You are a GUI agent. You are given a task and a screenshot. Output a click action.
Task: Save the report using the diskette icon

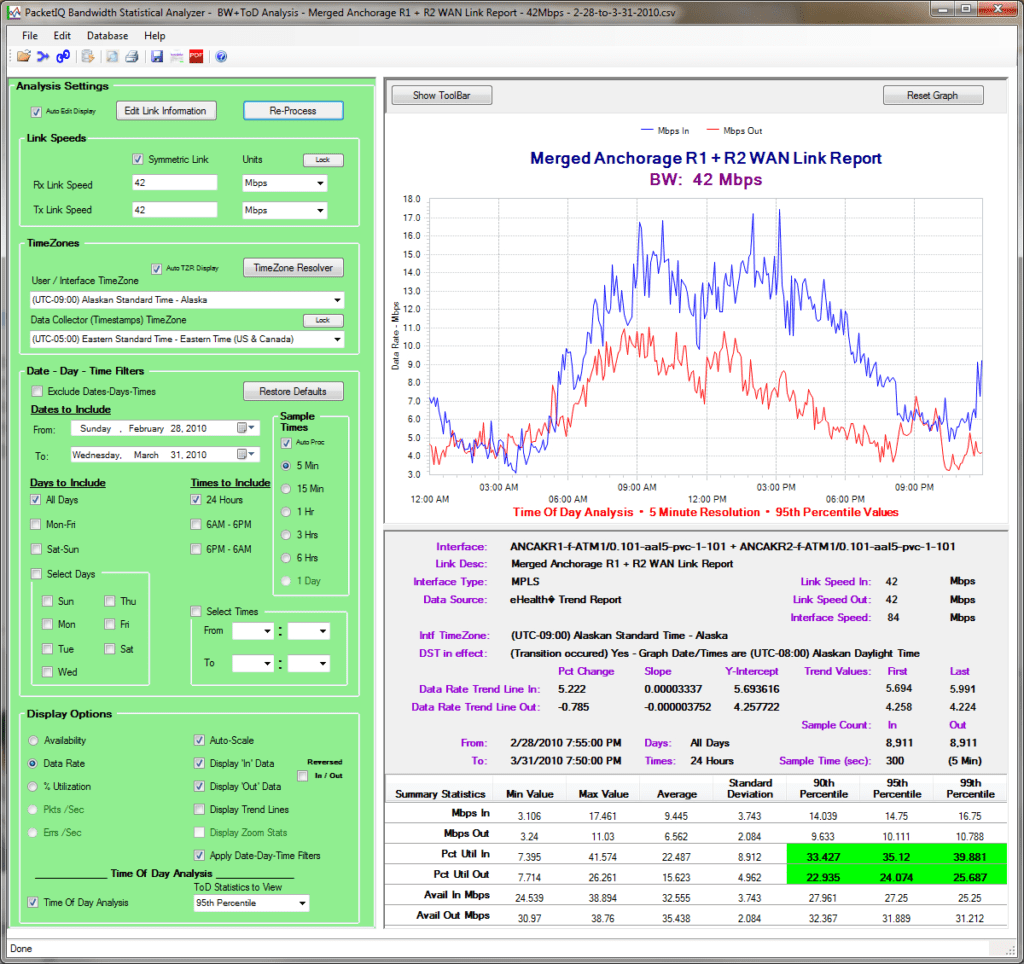coord(155,57)
